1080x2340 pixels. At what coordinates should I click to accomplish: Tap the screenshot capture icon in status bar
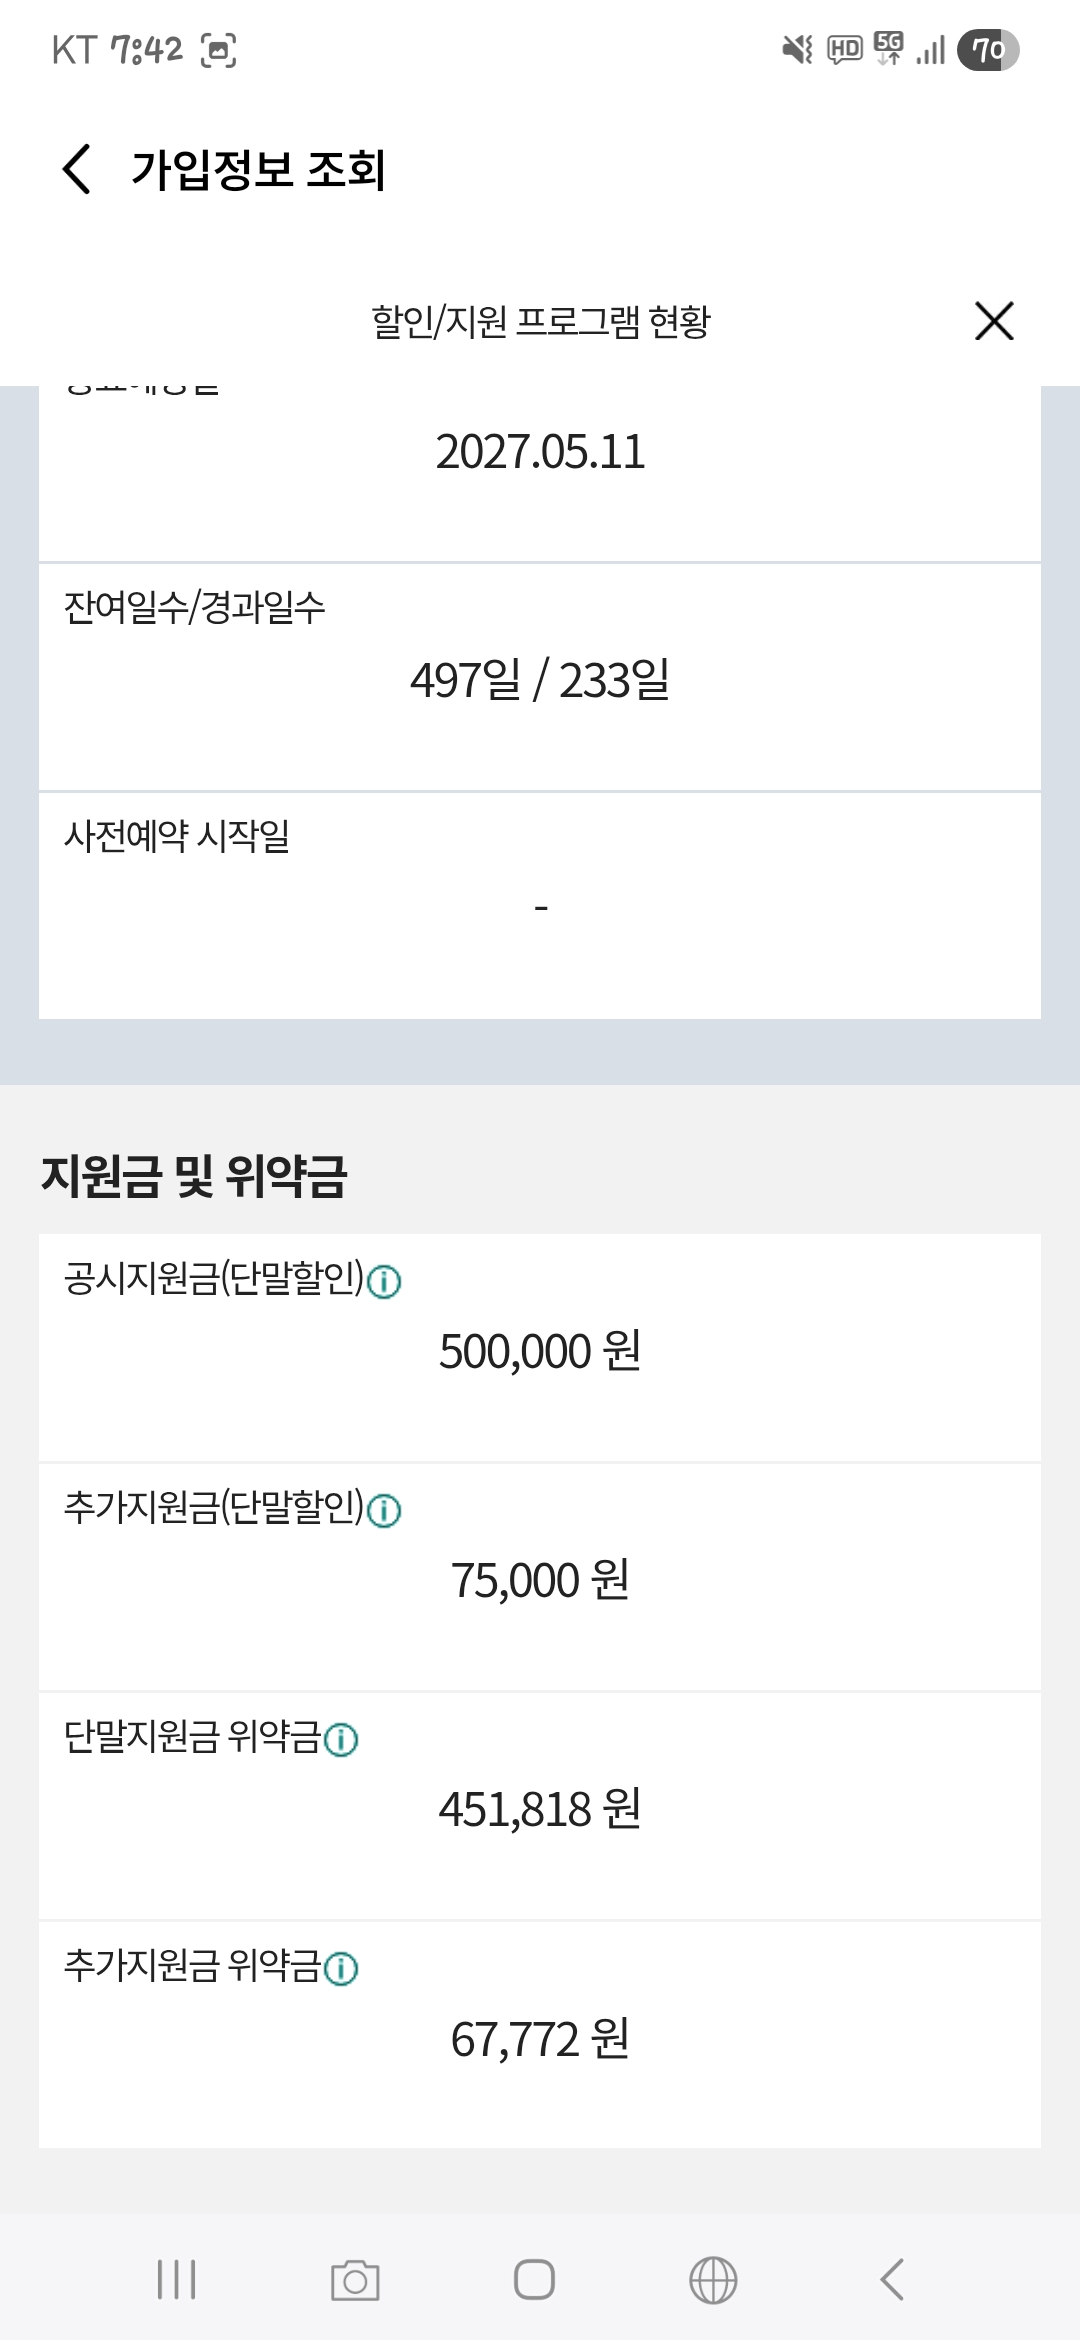(219, 50)
